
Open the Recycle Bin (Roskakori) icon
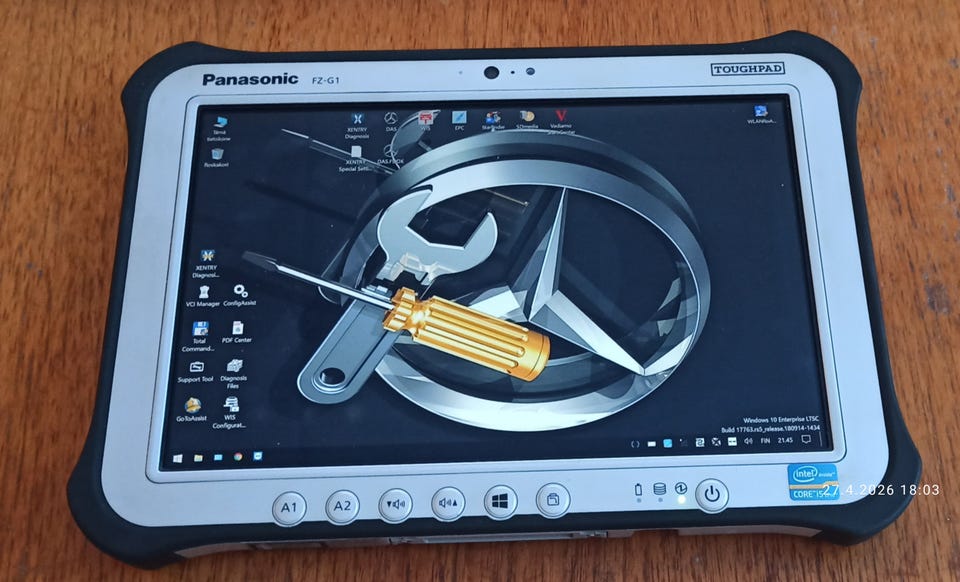(216, 158)
